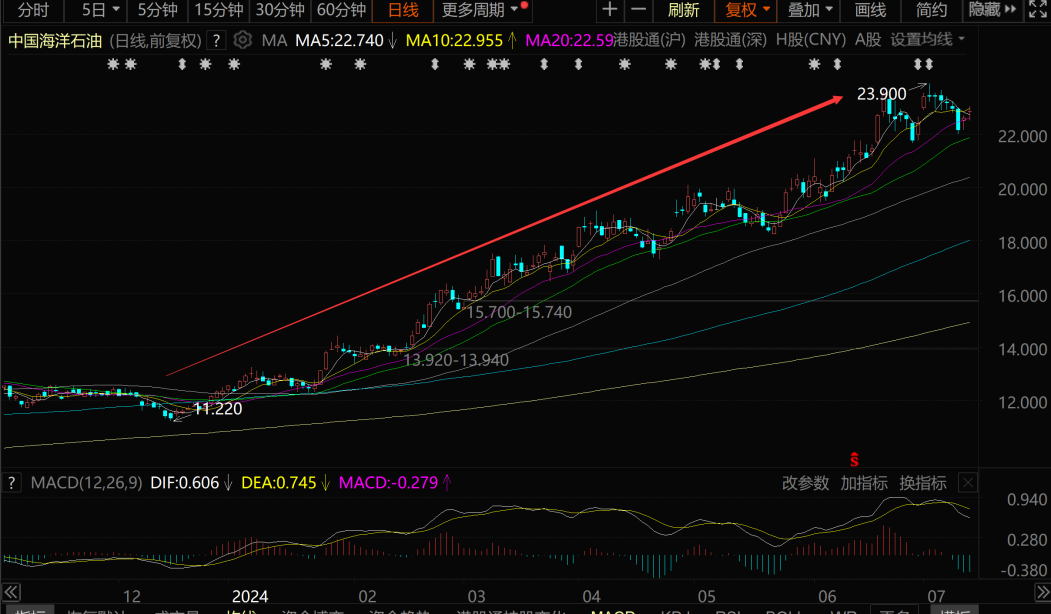Click the DEA:0.745 value
The width and height of the screenshot is (1051, 614).
point(279,483)
